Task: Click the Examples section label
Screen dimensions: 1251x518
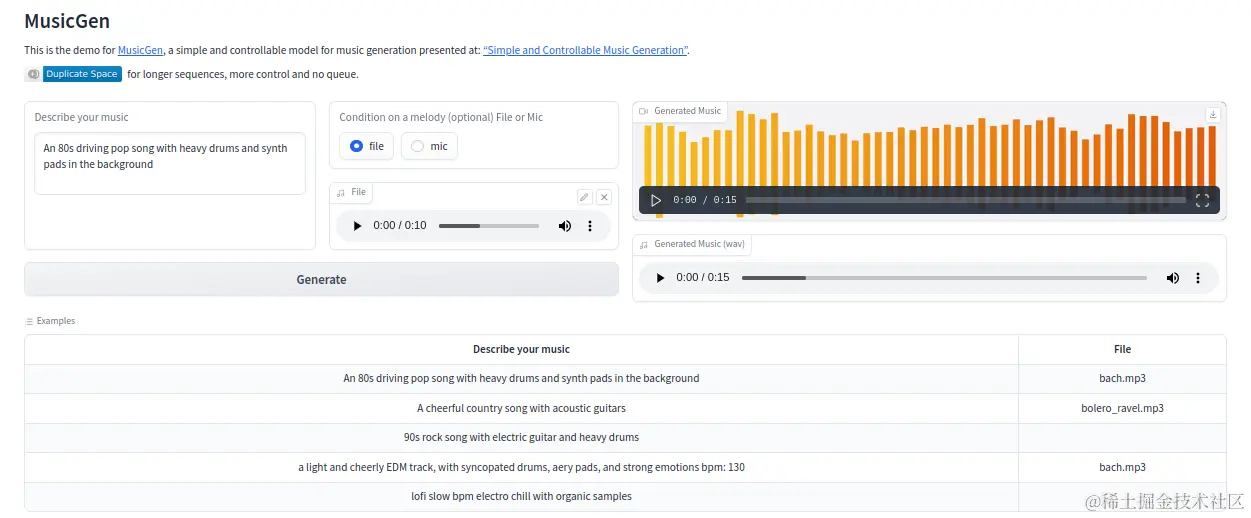Action: click(x=50, y=321)
